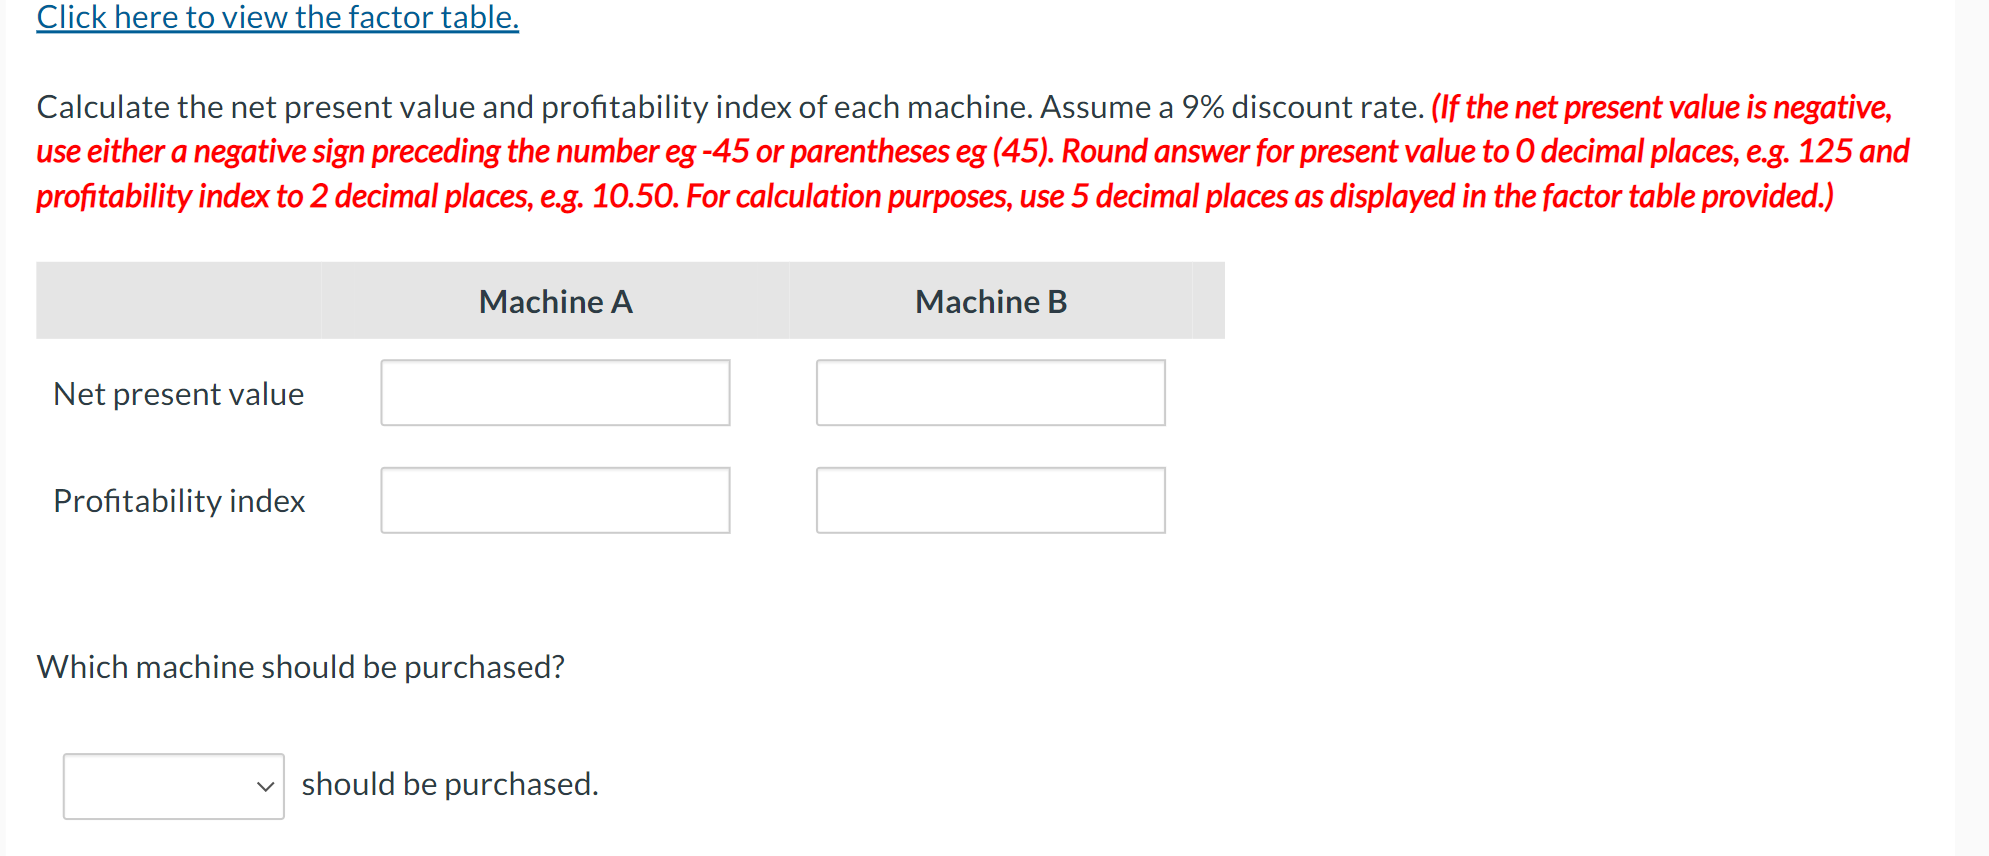The width and height of the screenshot is (1989, 856).
Task: Click the Net present value row label
Action: pos(178,393)
